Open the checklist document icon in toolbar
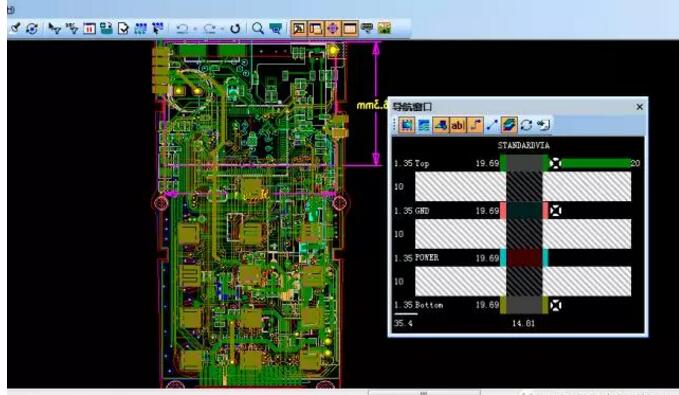 [123, 29]
